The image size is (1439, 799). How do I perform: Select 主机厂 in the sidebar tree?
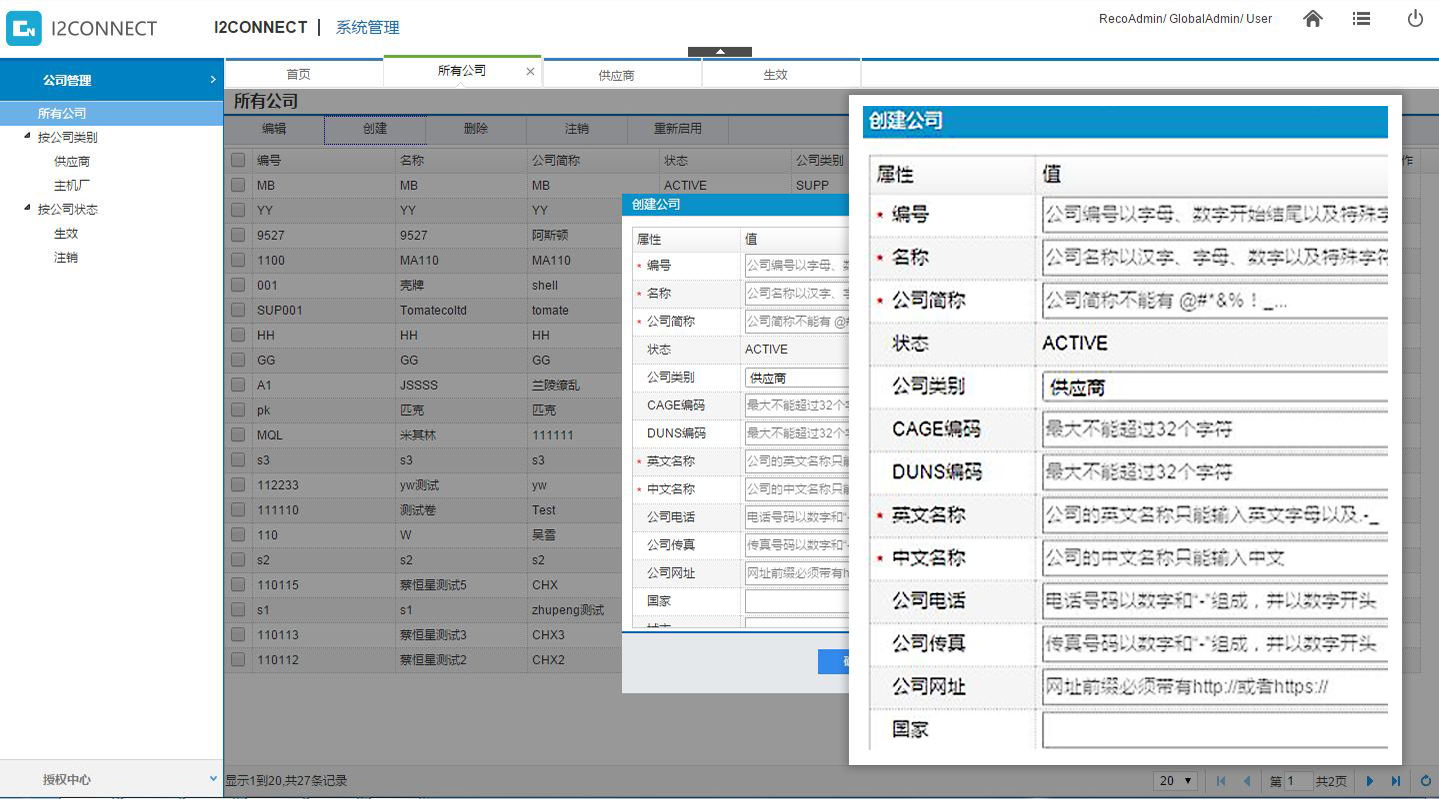(x=72, y=185)
